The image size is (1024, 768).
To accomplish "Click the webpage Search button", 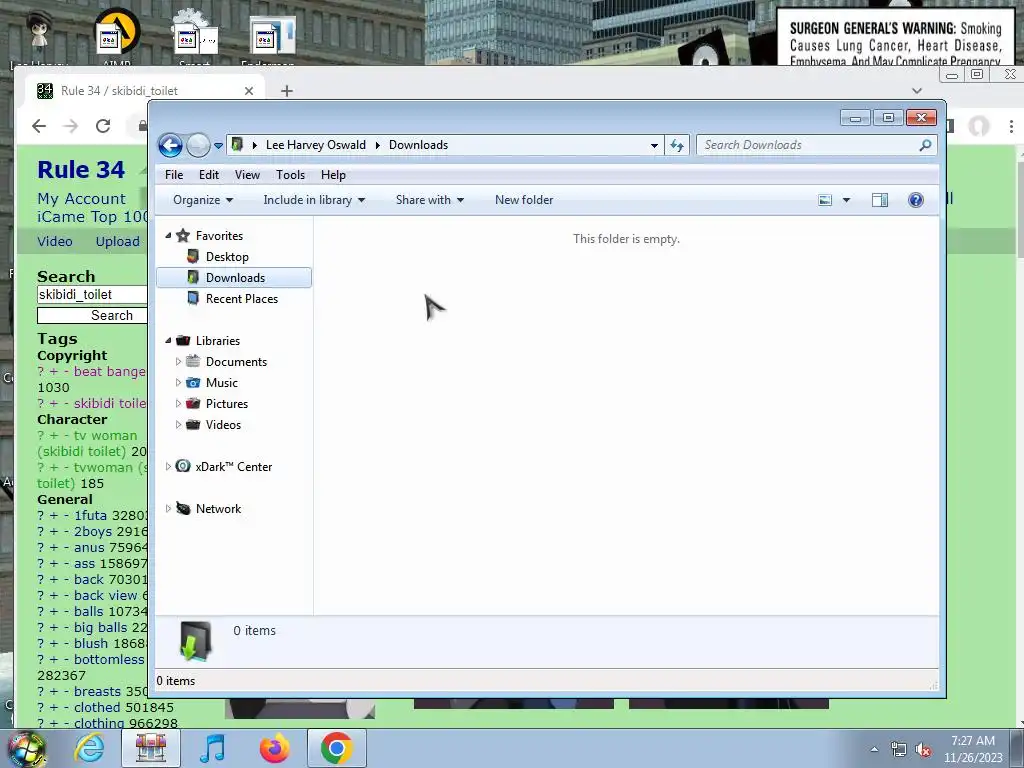I will (92, 315).
